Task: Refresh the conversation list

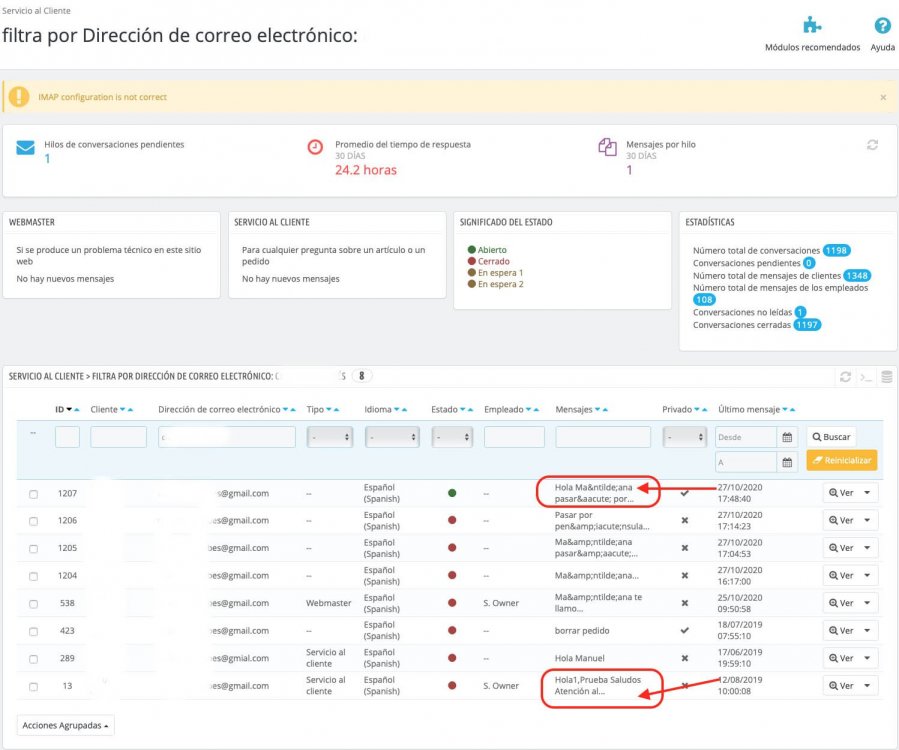Action: pos(846,377)
